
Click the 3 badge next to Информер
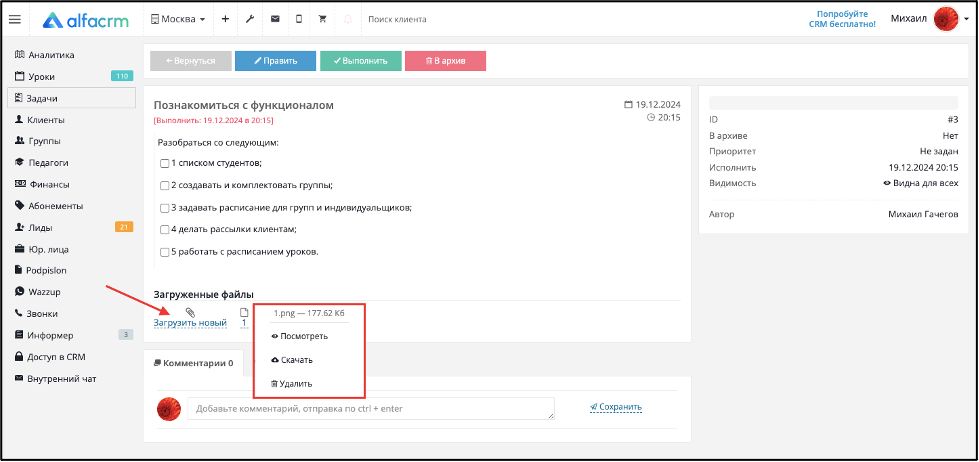(126, 335)
